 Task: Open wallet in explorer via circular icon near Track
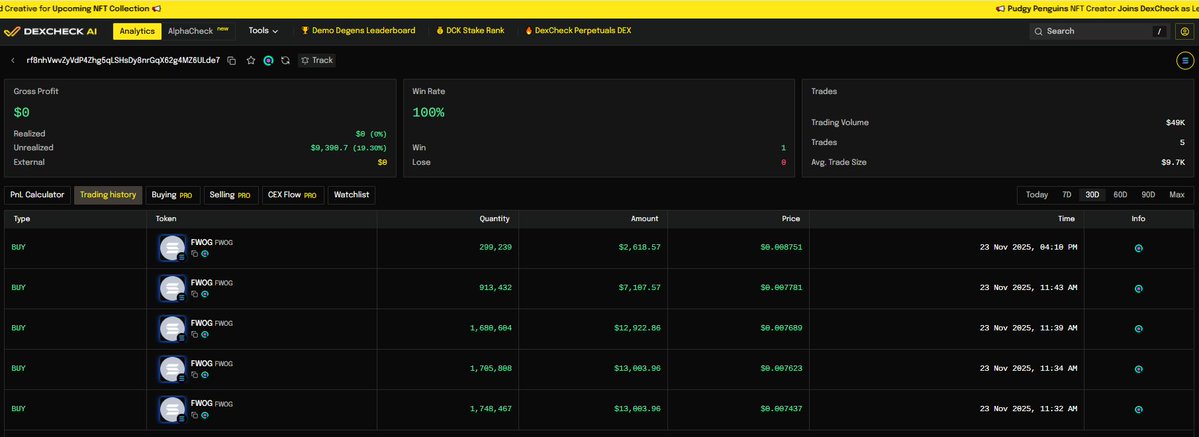coord(268,60)
